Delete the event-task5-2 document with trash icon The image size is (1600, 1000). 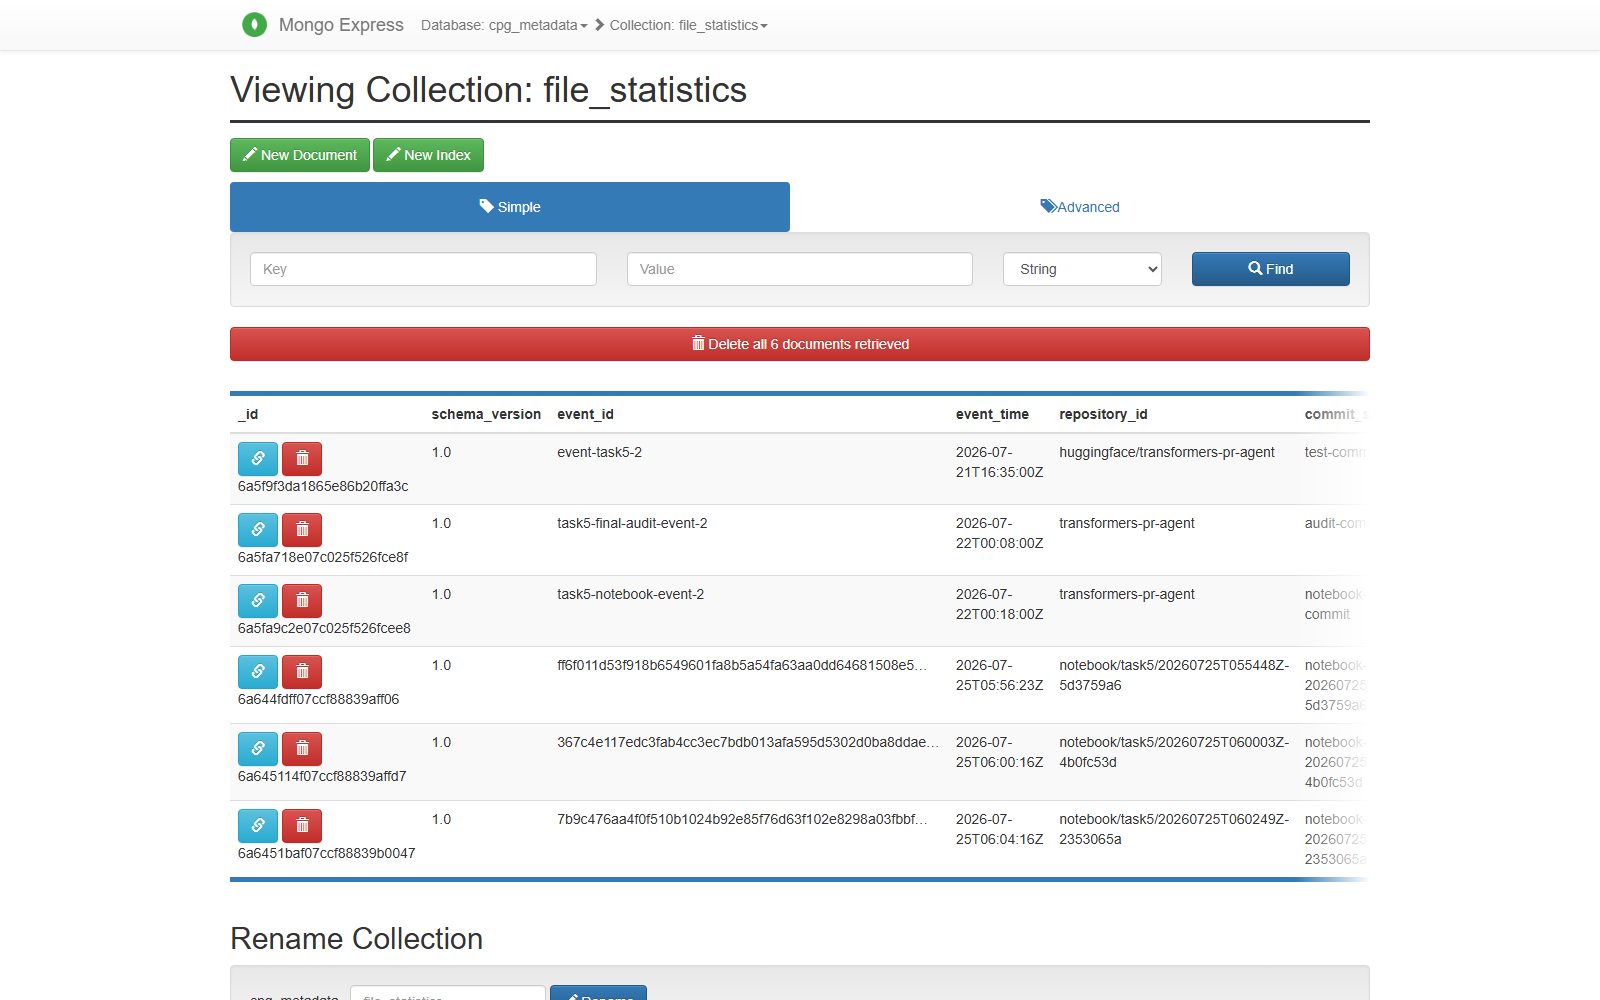pos(302,459)
